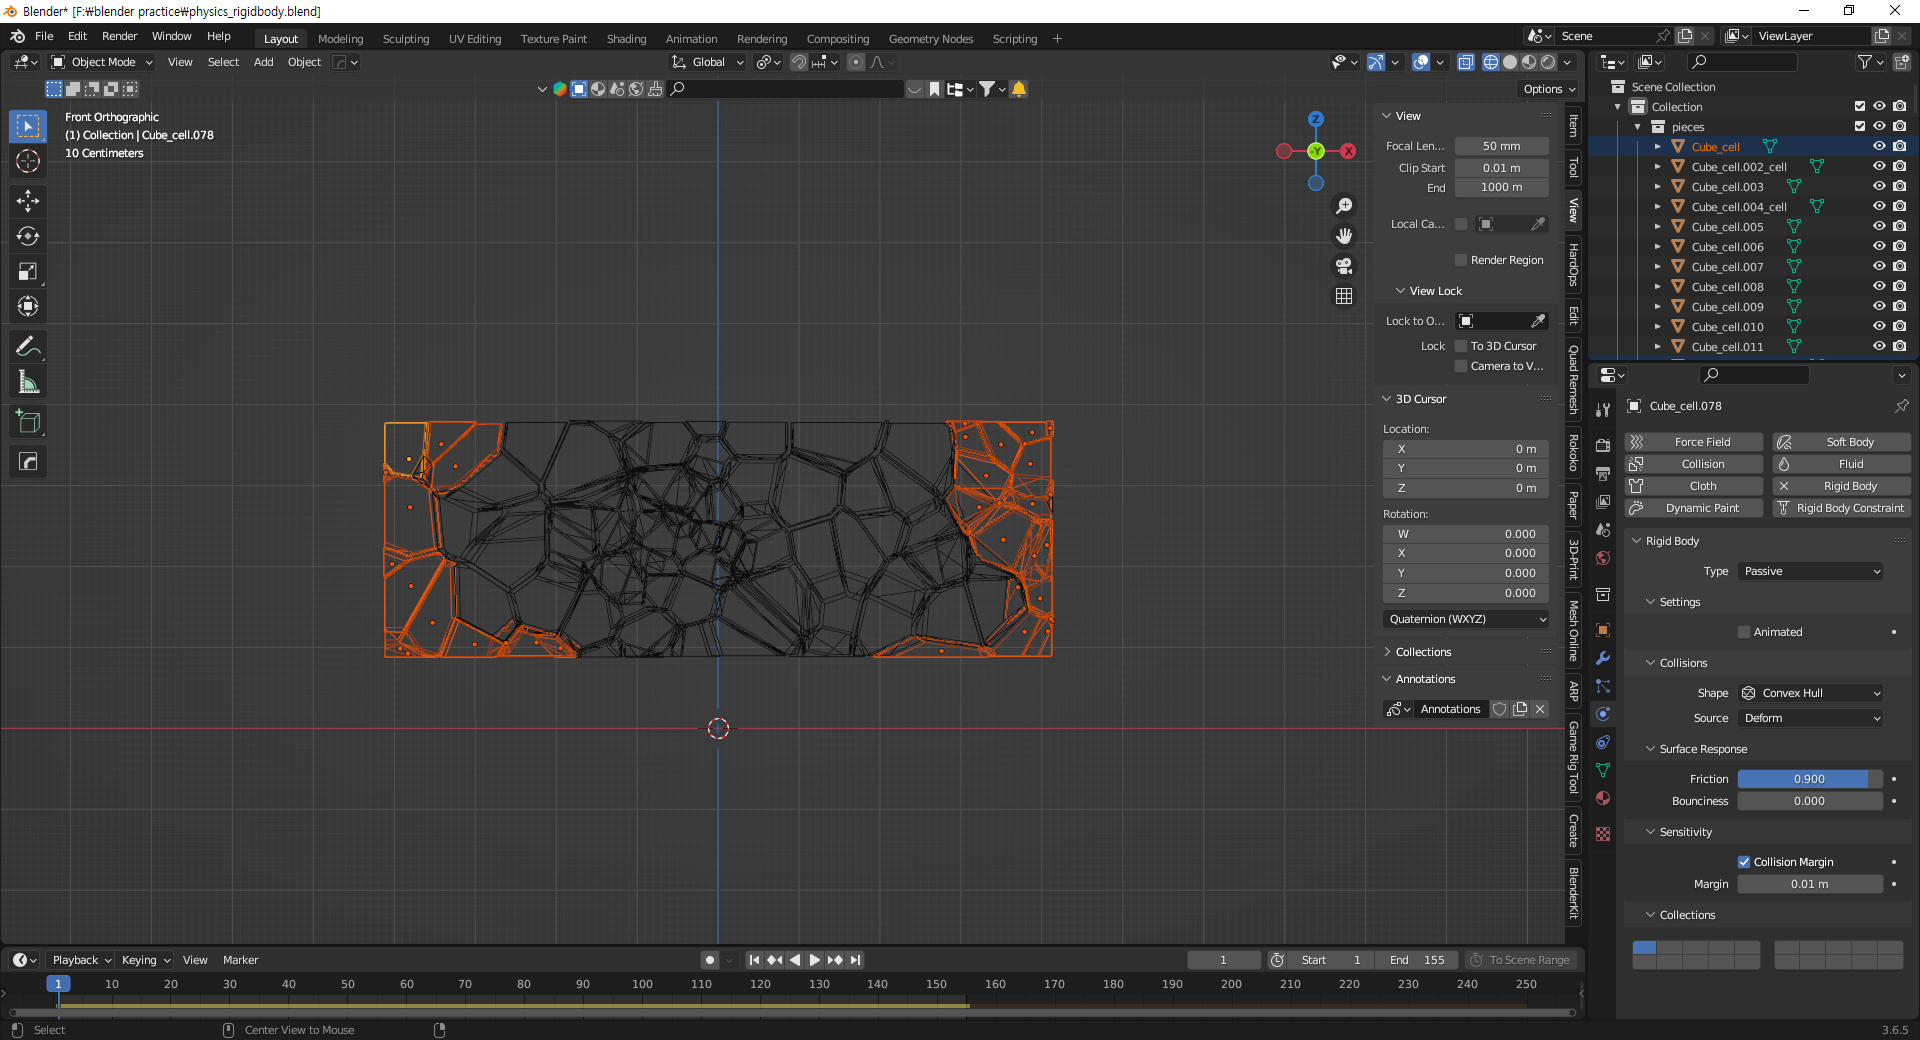1920x1040 pixels.
Task: Toggle camera view in viewport
Action: 1344,266
